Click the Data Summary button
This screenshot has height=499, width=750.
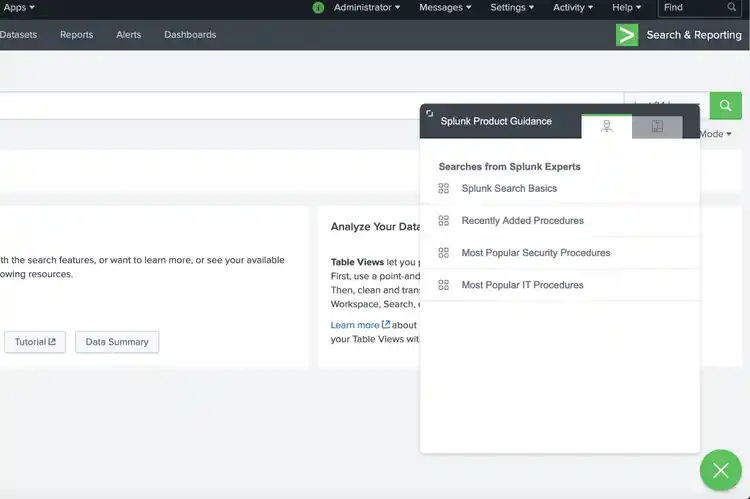tap(117, 342)
